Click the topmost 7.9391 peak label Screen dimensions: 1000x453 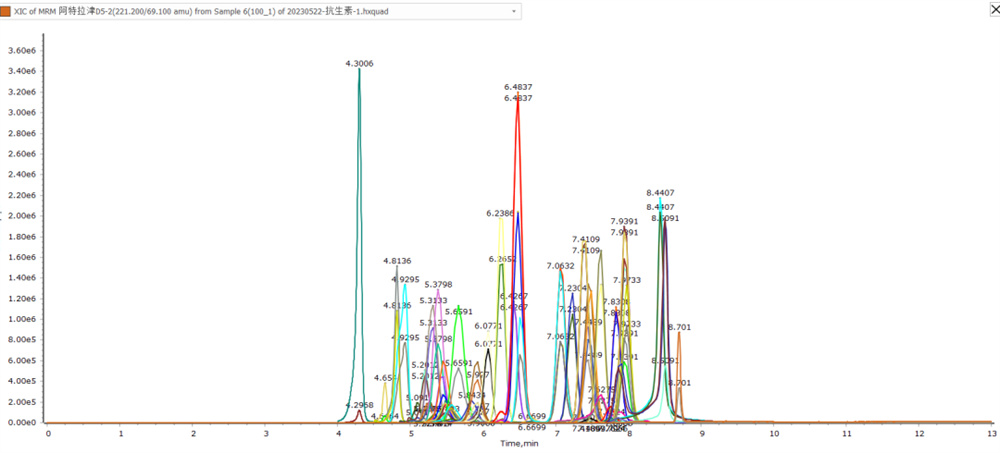pyautogui.click(x=624, y=222)
